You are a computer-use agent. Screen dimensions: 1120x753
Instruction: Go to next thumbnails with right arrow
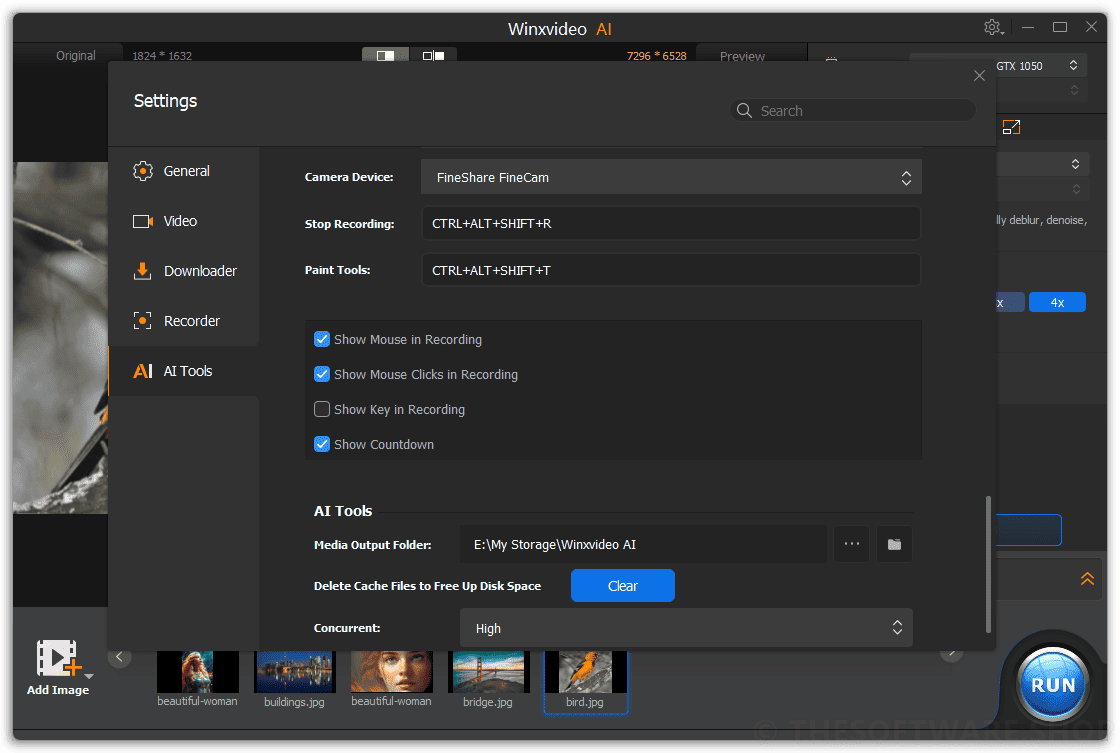tap(951, 653)
